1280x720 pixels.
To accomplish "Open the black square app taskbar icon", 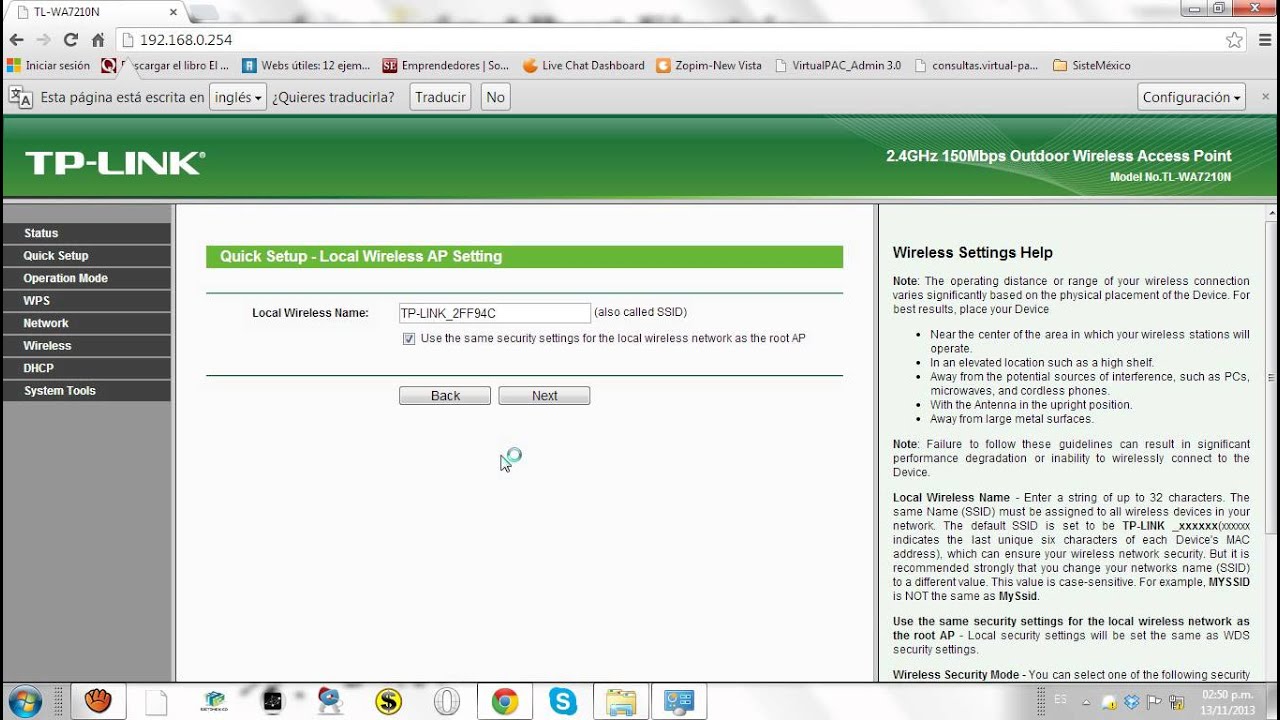I will coord(272,702).
